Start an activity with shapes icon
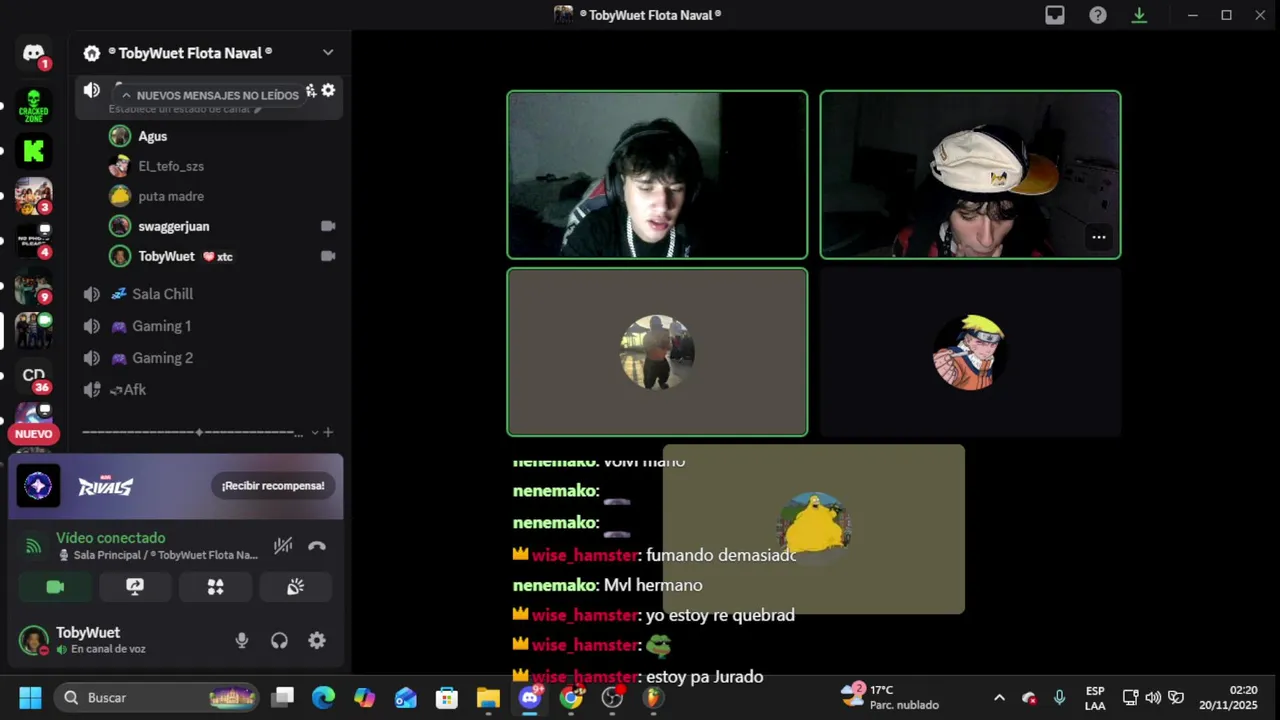The width and height of the screenshot is (1280, 720). click(215, 587)
